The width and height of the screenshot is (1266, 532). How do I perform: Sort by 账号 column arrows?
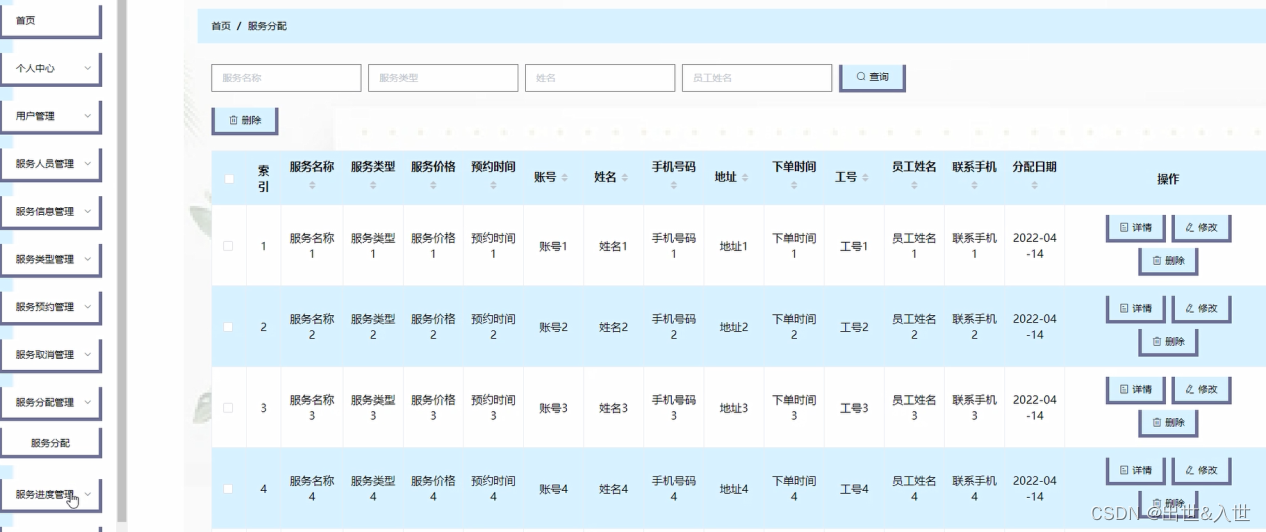tap(565, 178)
